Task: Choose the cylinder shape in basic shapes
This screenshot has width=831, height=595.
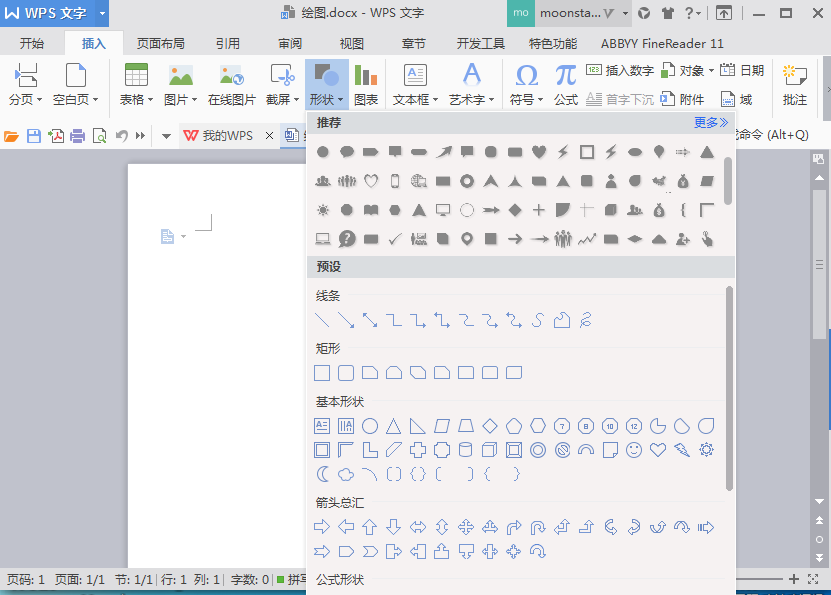Action: tap(465, 450)
